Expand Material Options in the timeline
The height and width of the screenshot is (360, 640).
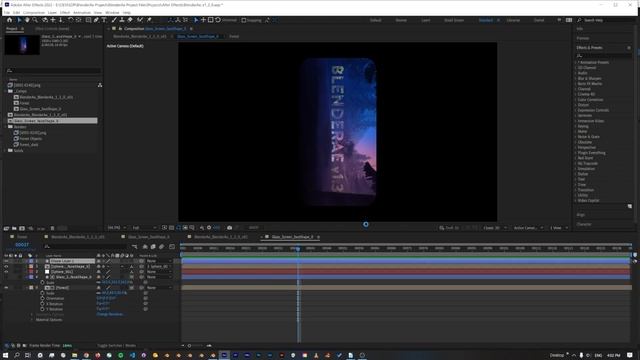point(32,320)
